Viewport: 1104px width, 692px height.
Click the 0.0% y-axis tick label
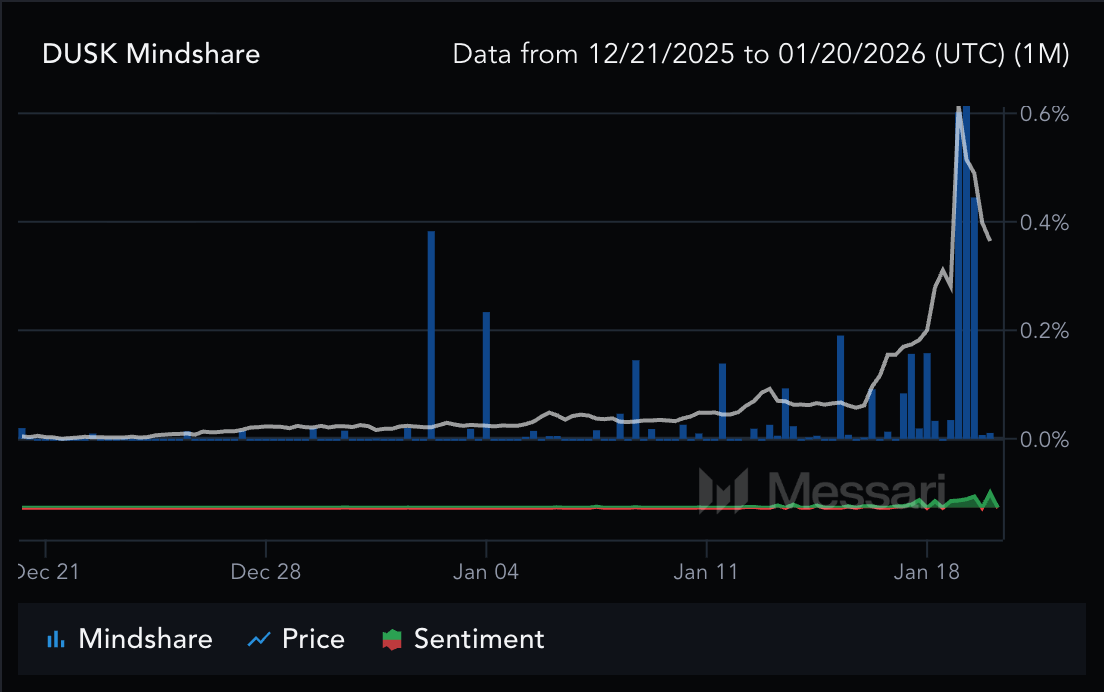[x=1044, y=439]
